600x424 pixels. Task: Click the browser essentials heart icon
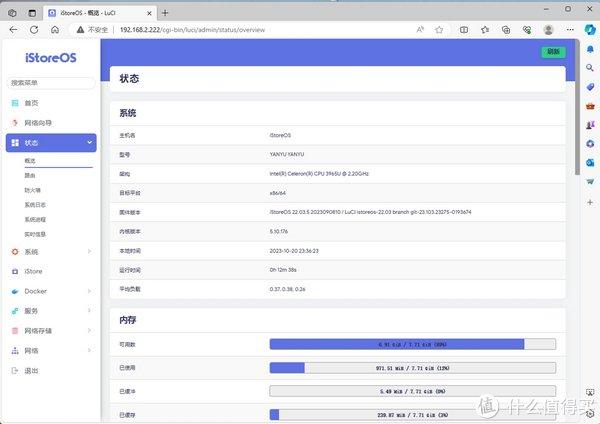pos(527,29)
